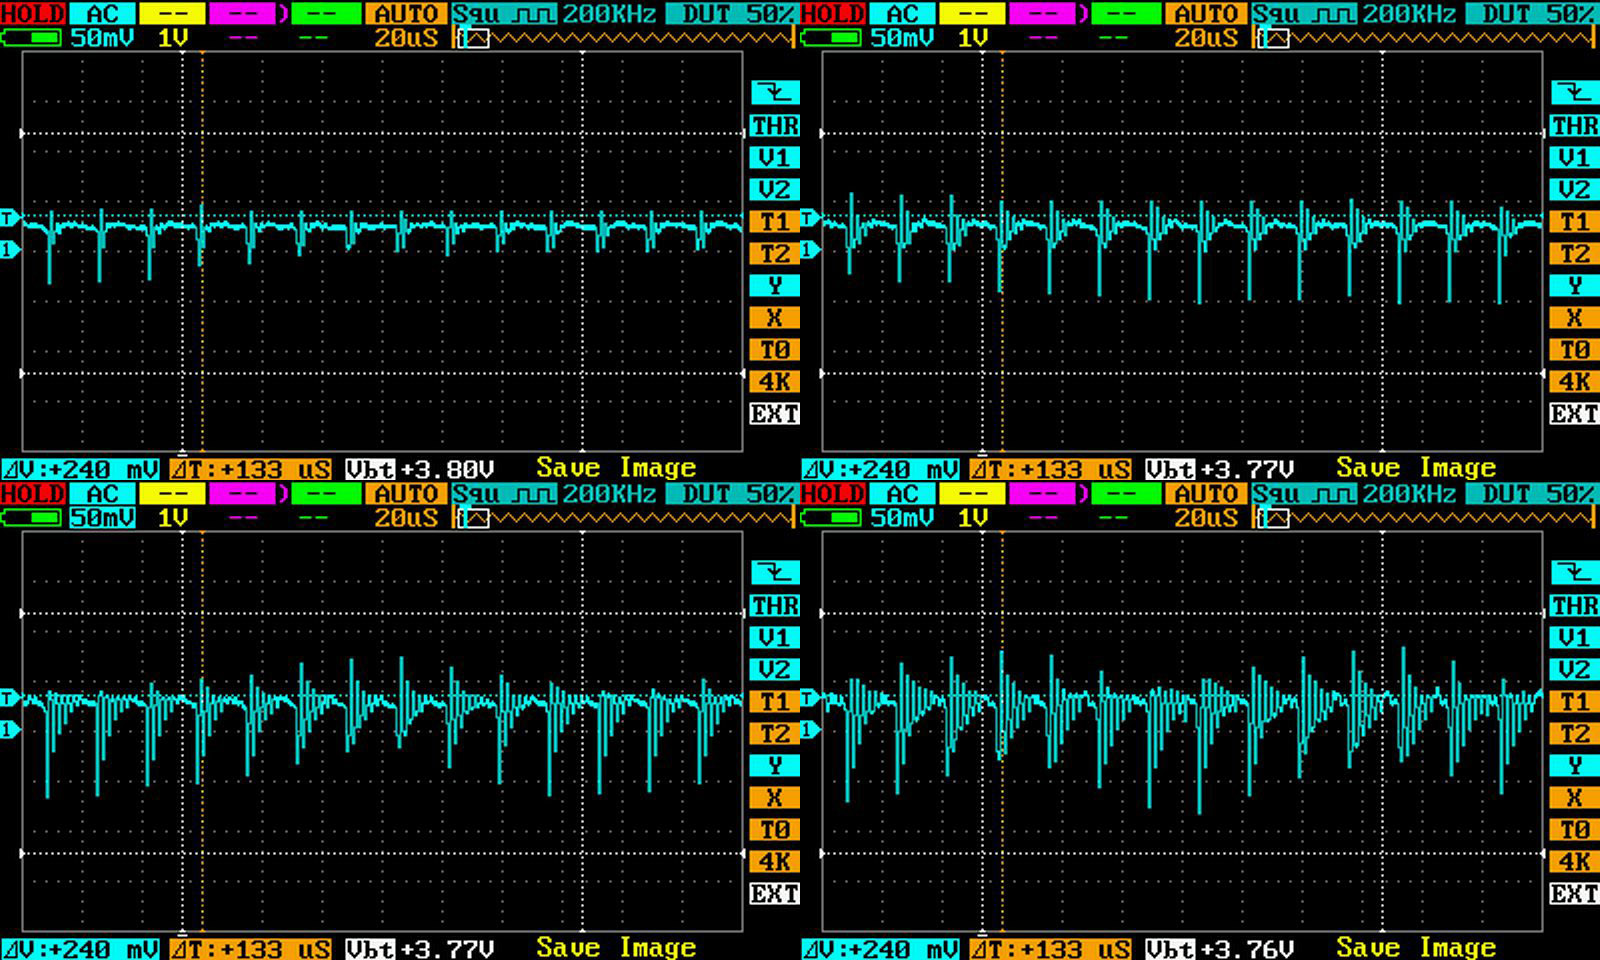
Task: Click the T trigger level marker in bottom-left scope
Action: [x=9, y=697]
